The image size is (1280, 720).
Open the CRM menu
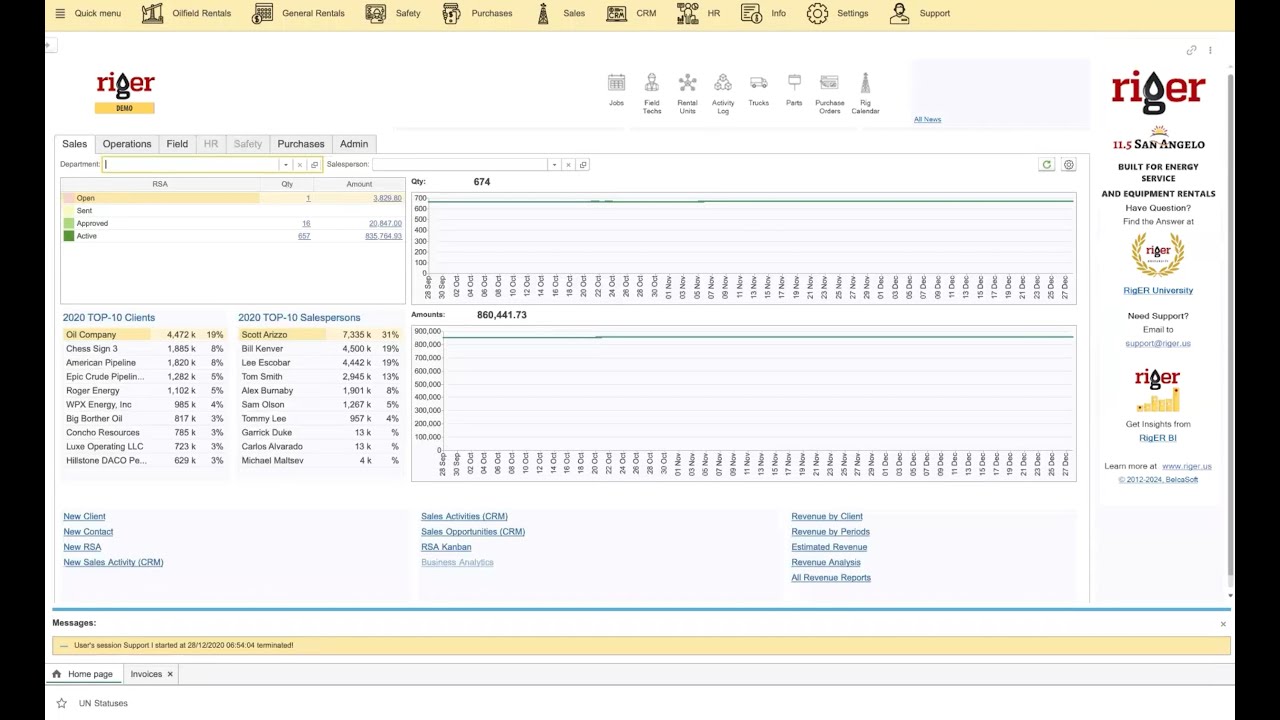631,13
